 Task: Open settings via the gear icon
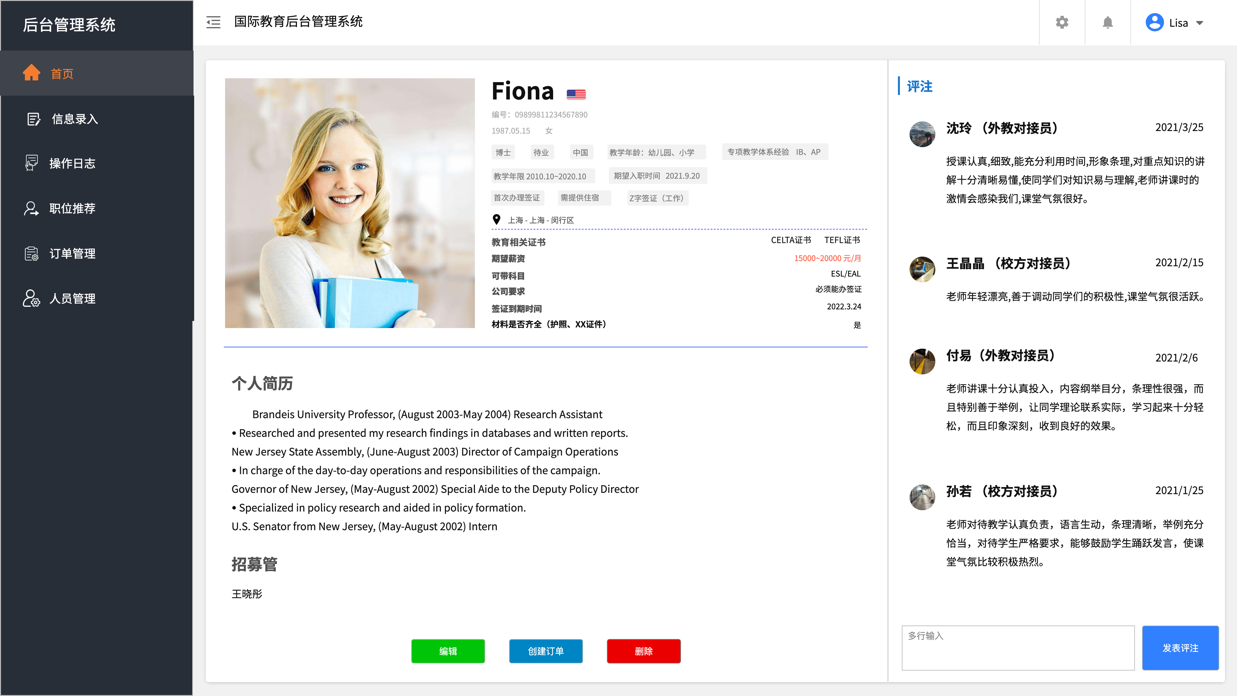click(x=1062, y=22)
